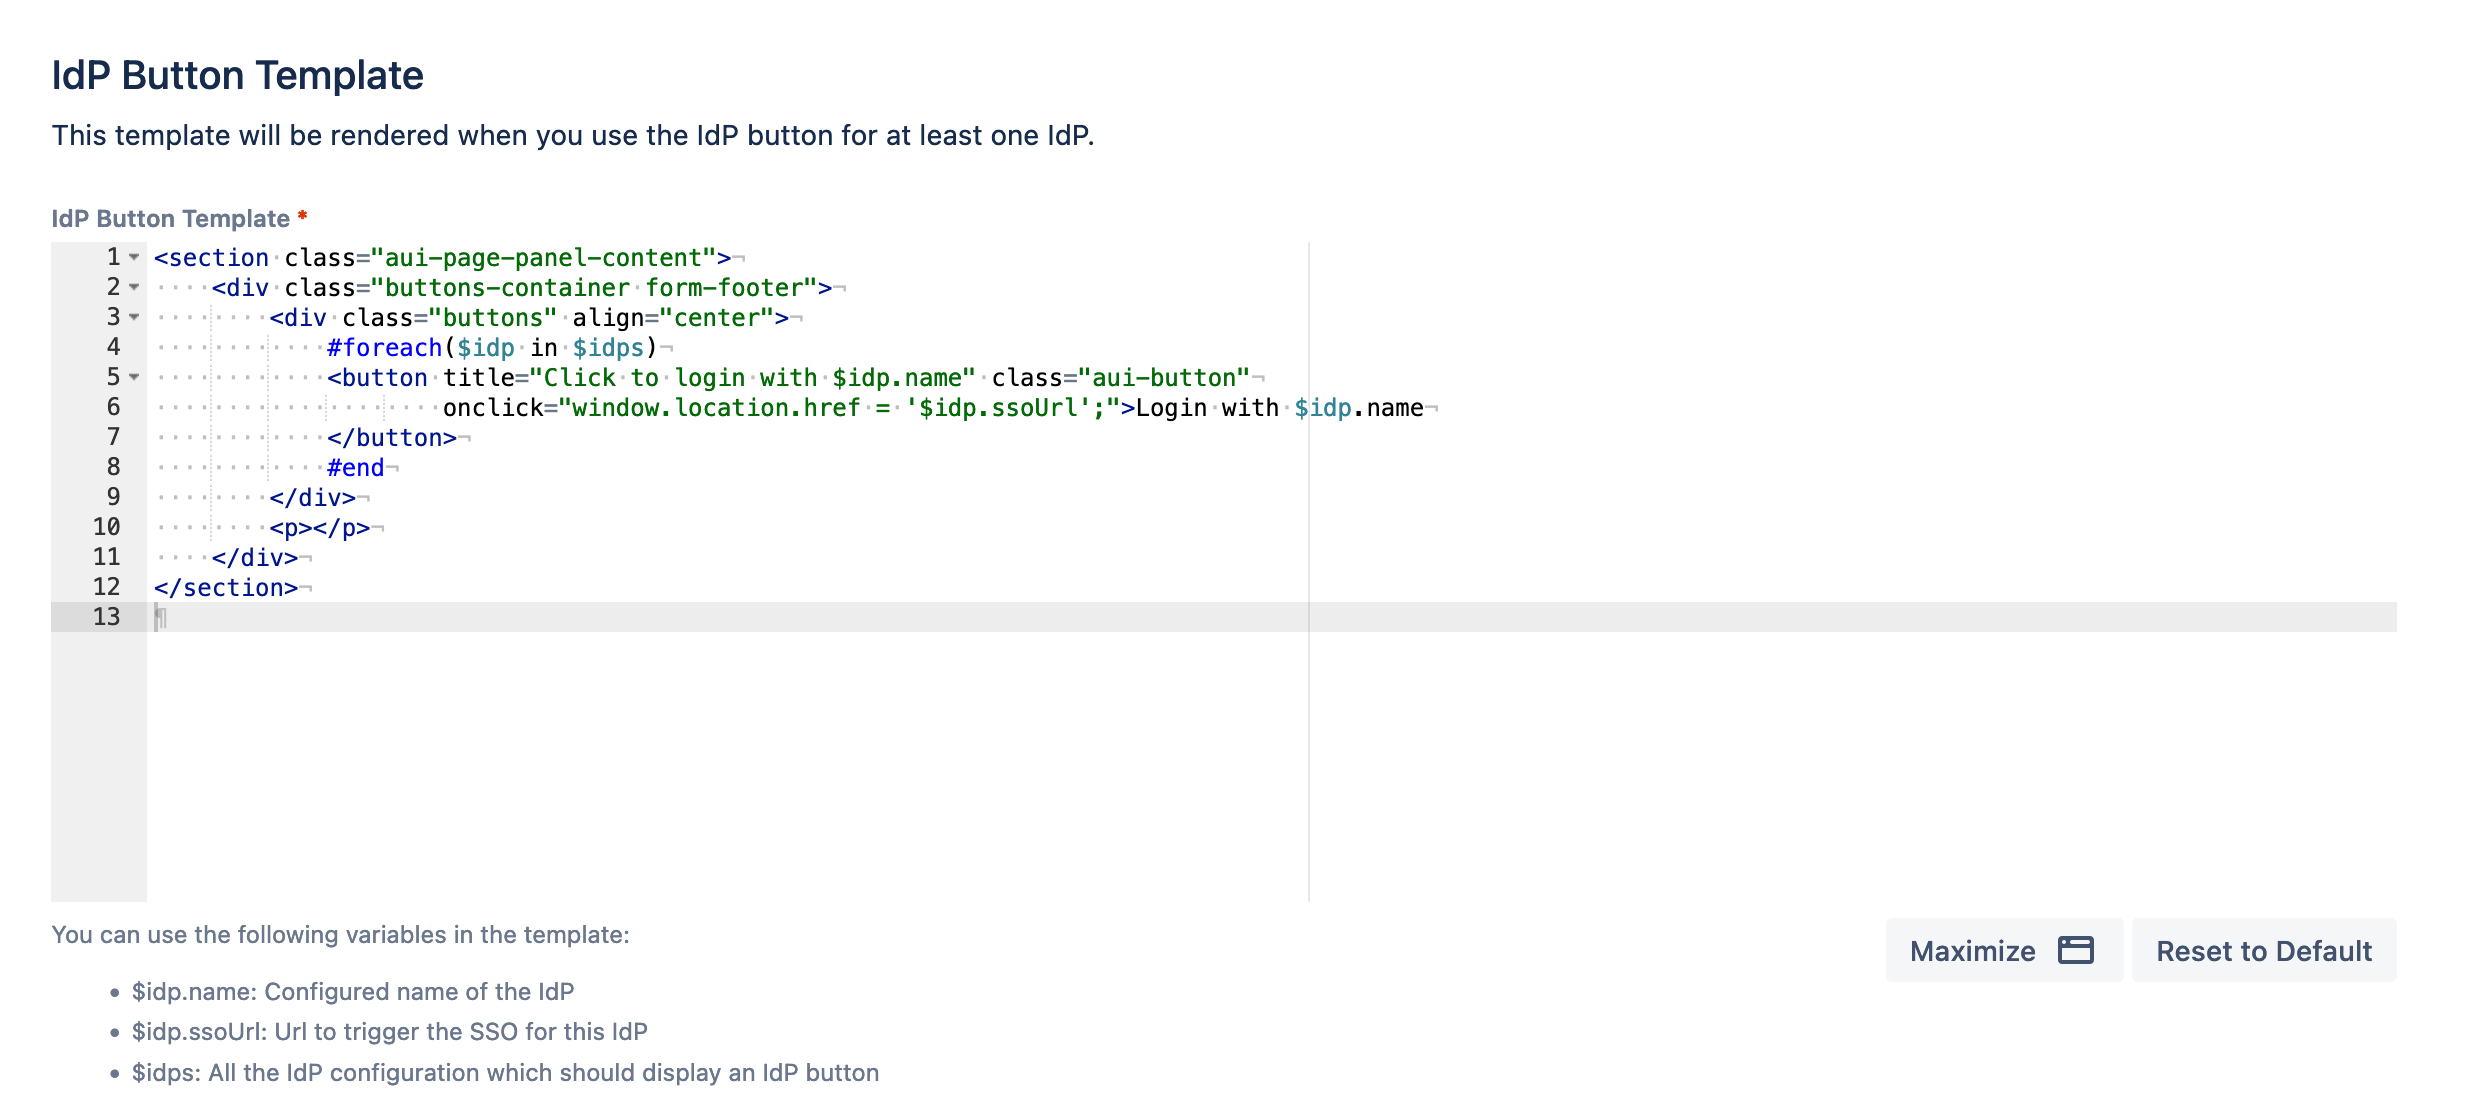2486x1098 pixels.
Task: Collapse the section element on line 1
Action: [134, 257]
